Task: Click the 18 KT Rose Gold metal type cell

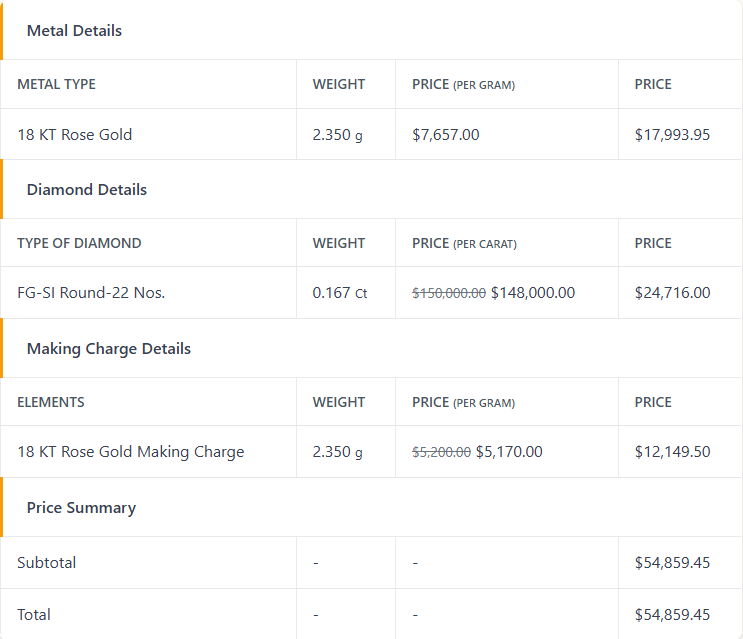Action: pyautogui.click(x=75, y=135)
